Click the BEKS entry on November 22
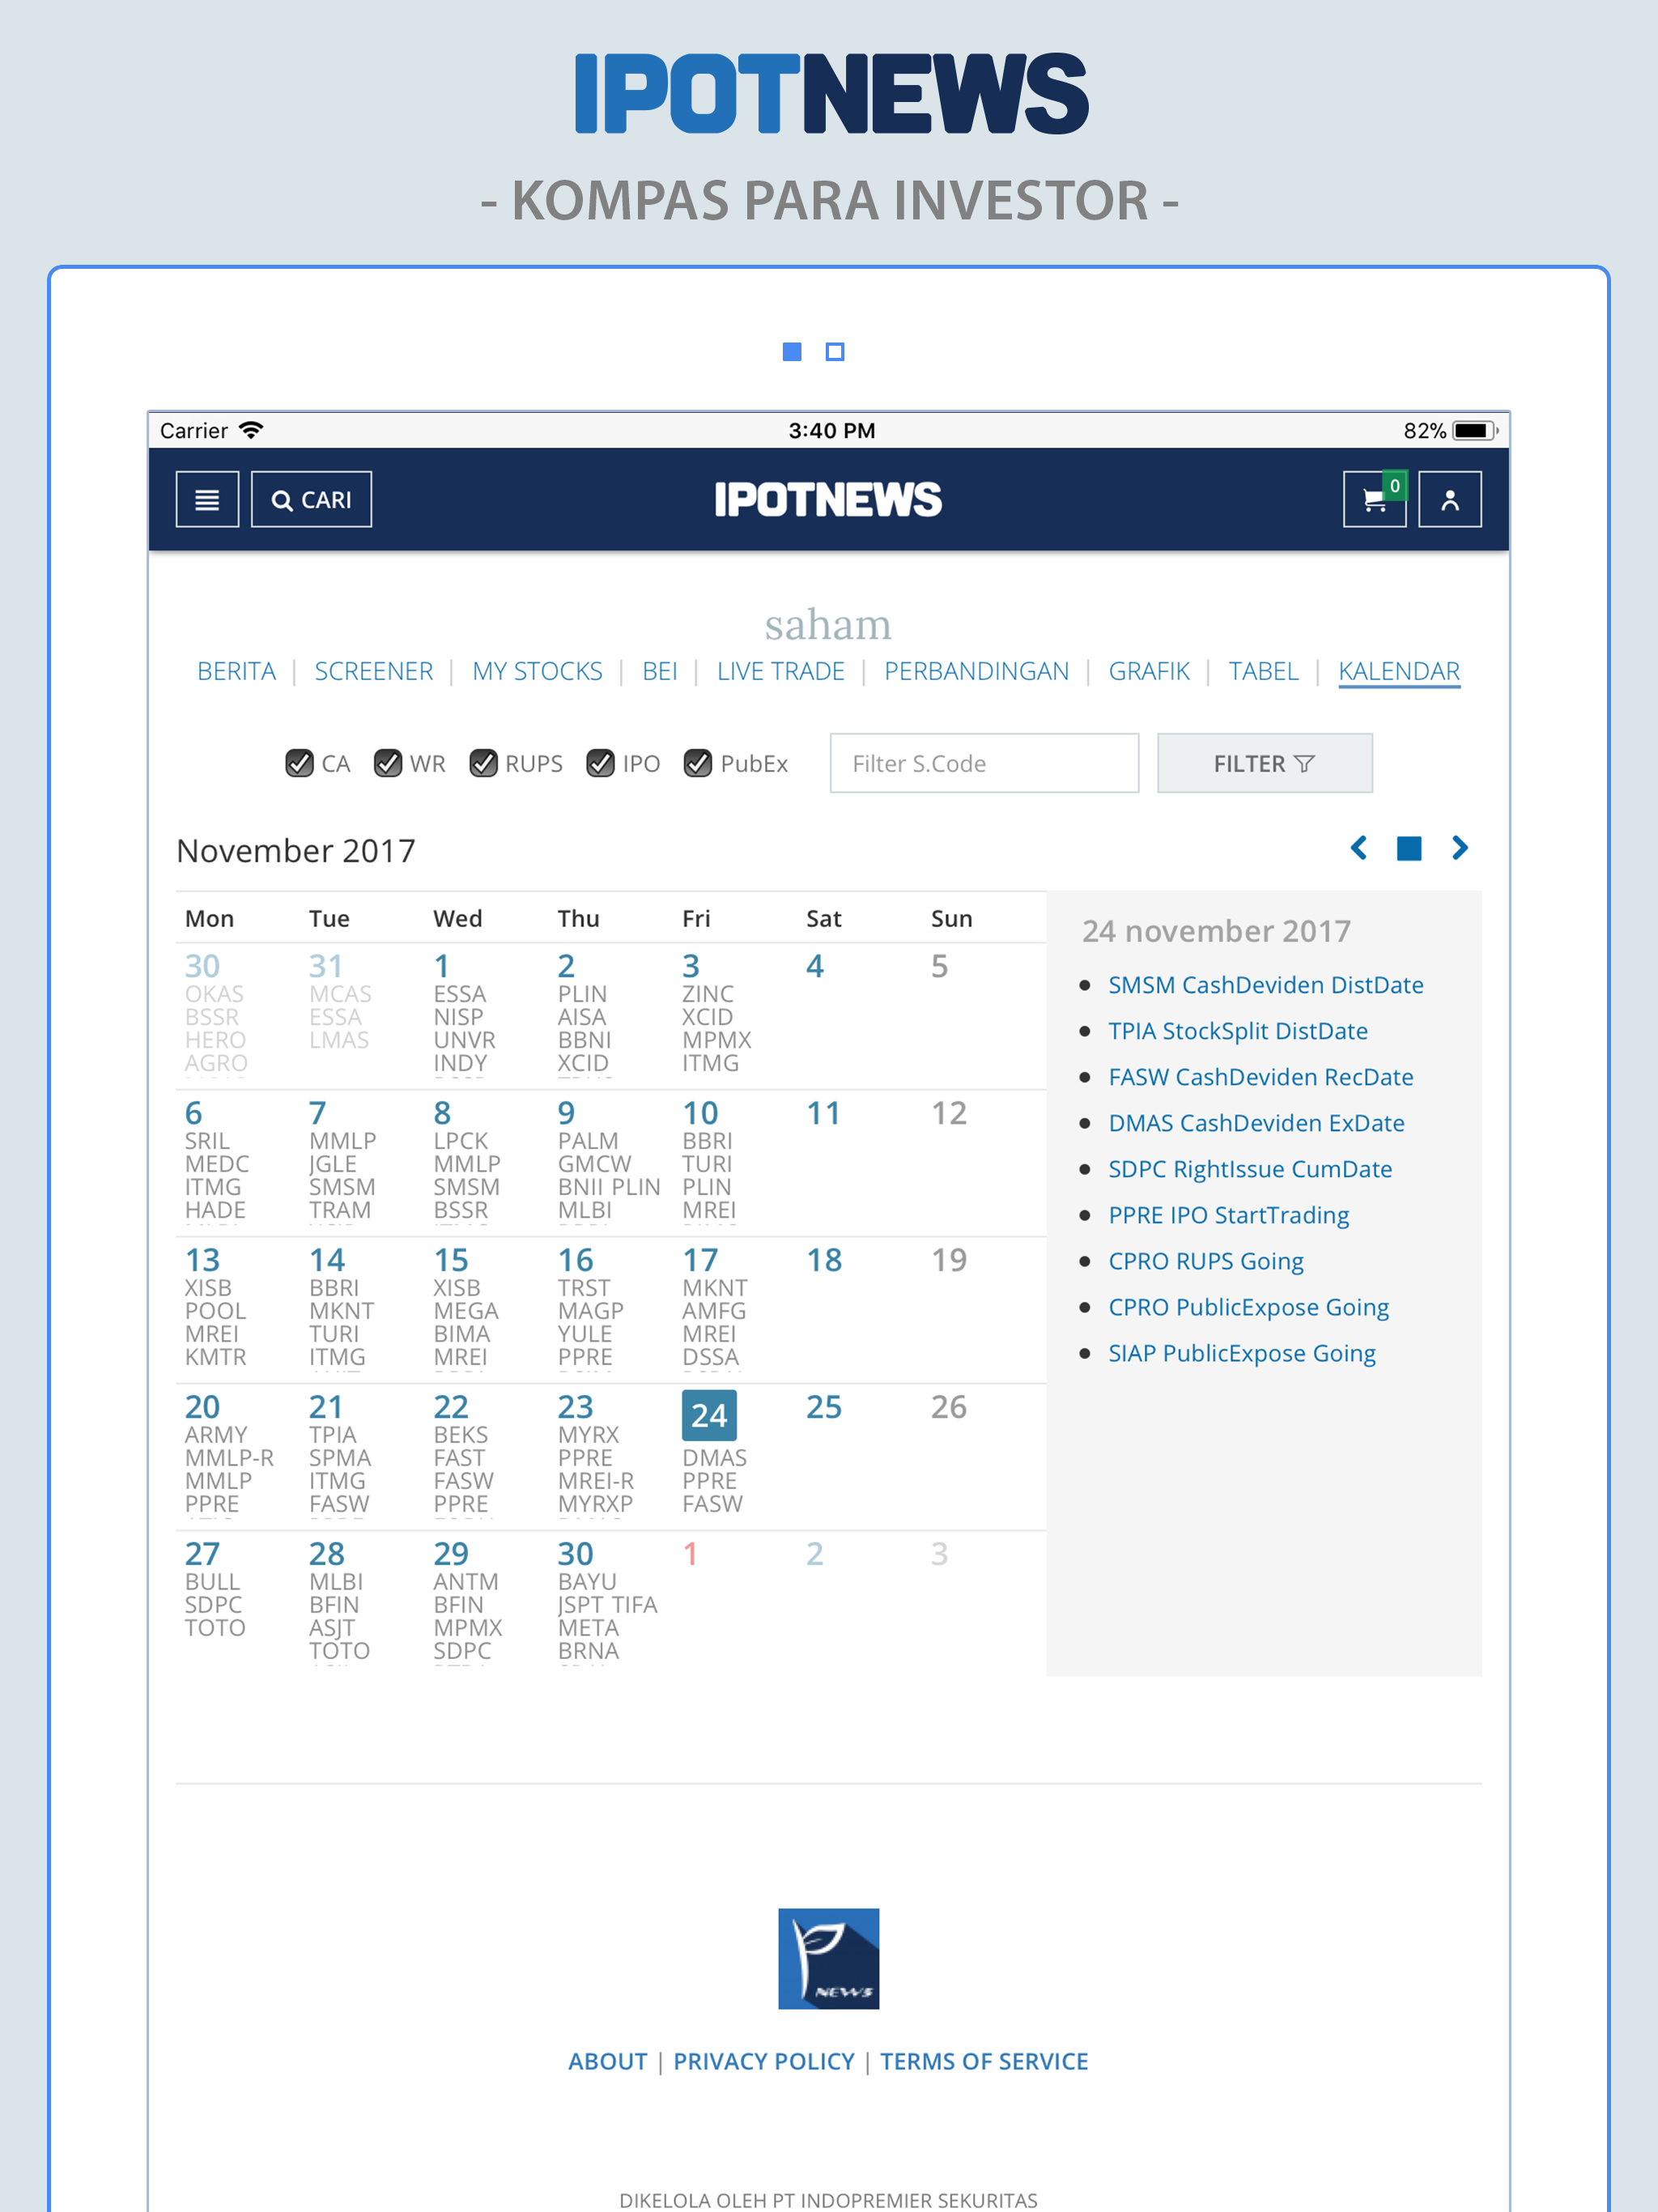1658x2212 pixels. tap(461, 1435)
